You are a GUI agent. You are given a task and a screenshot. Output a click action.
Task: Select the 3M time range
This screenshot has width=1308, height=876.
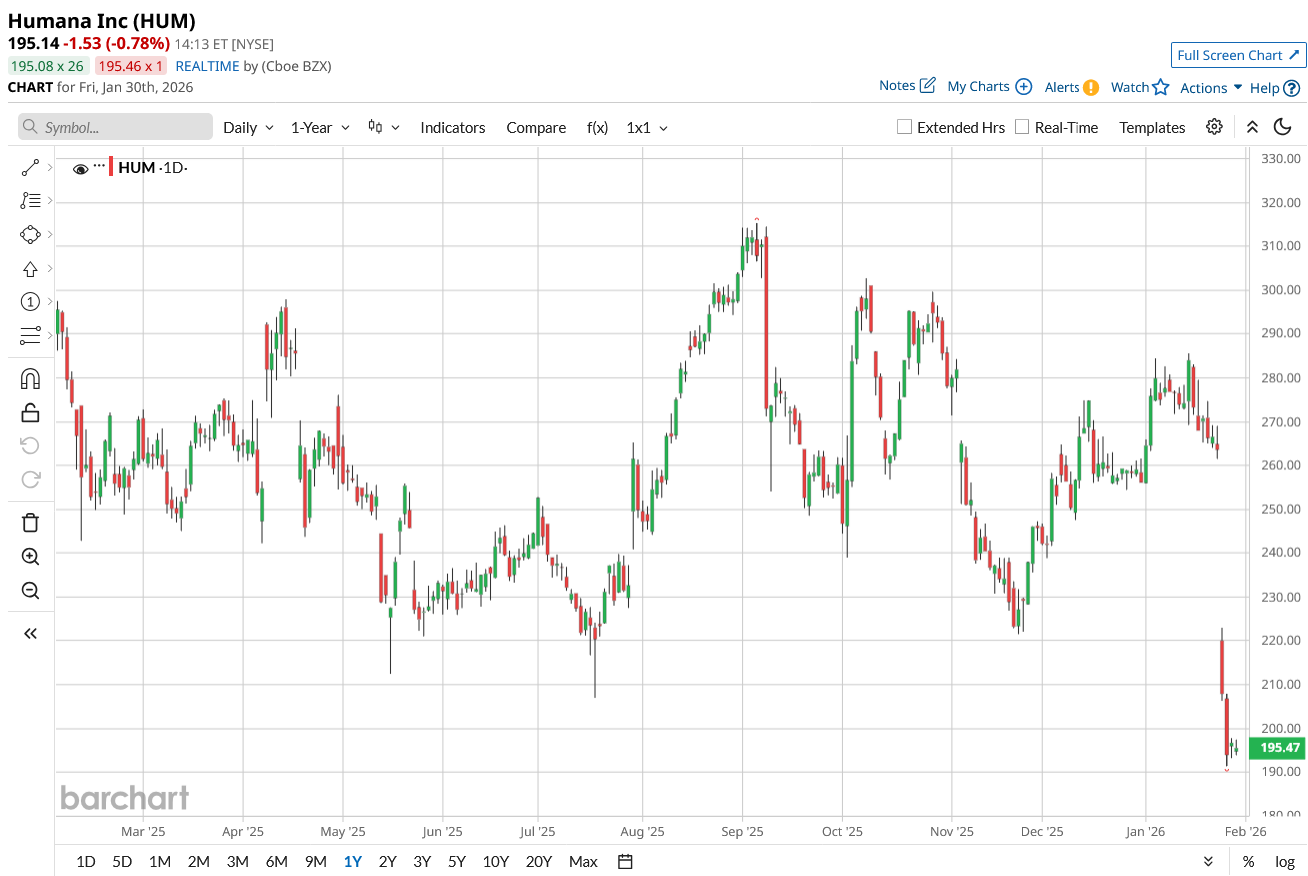pyautogui.click(x=237, y=861)
